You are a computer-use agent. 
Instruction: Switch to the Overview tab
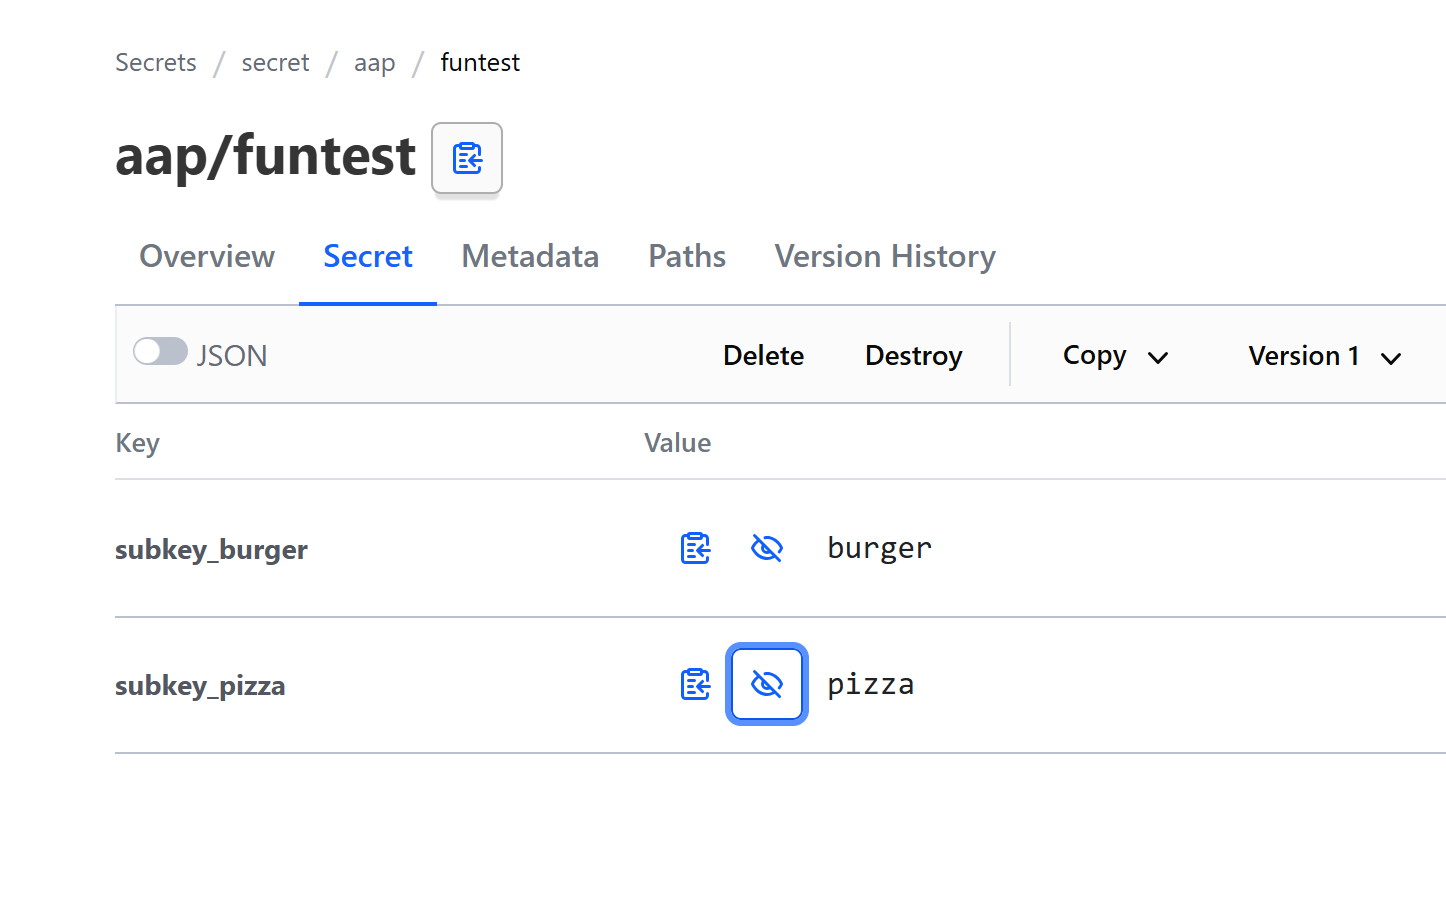(207, 257)
